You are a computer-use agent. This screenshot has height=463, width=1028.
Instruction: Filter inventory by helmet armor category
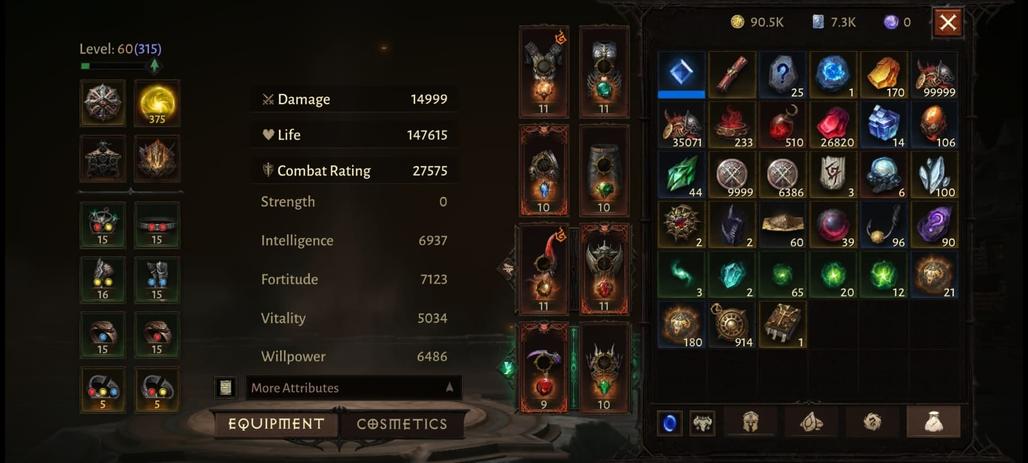[751, 422]
